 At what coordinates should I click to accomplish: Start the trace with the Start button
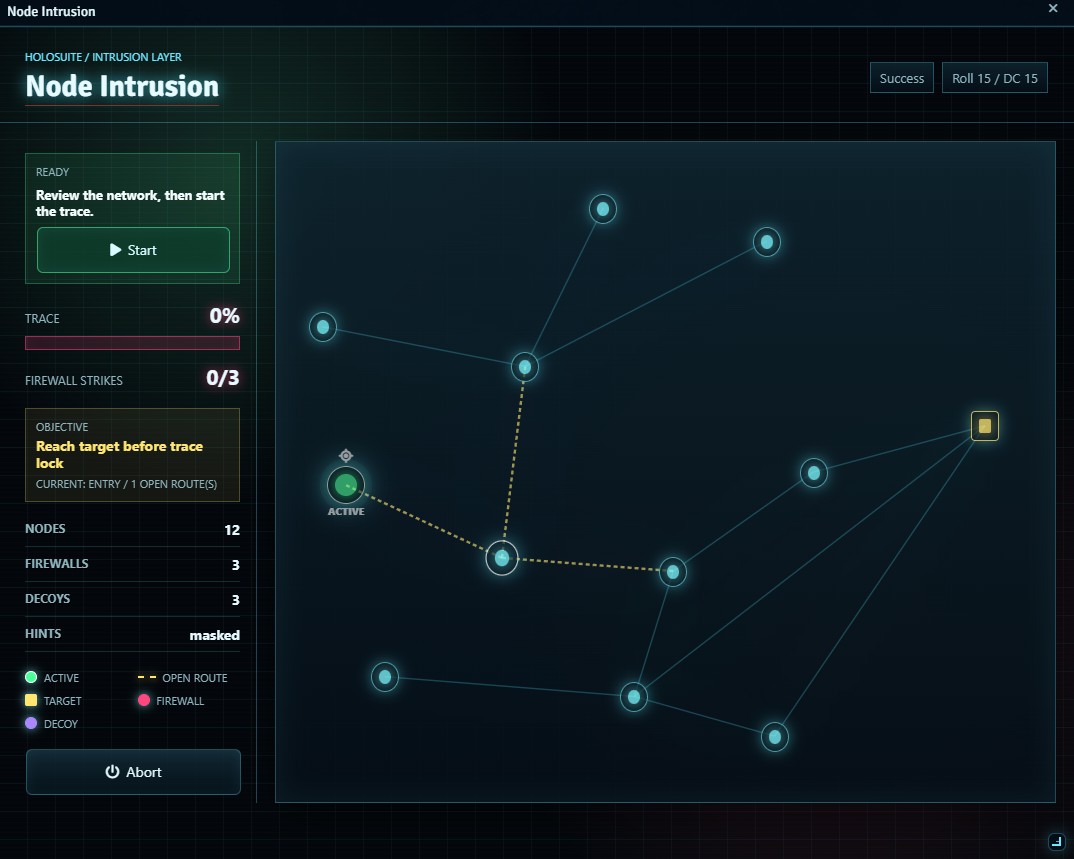[133, 250]
